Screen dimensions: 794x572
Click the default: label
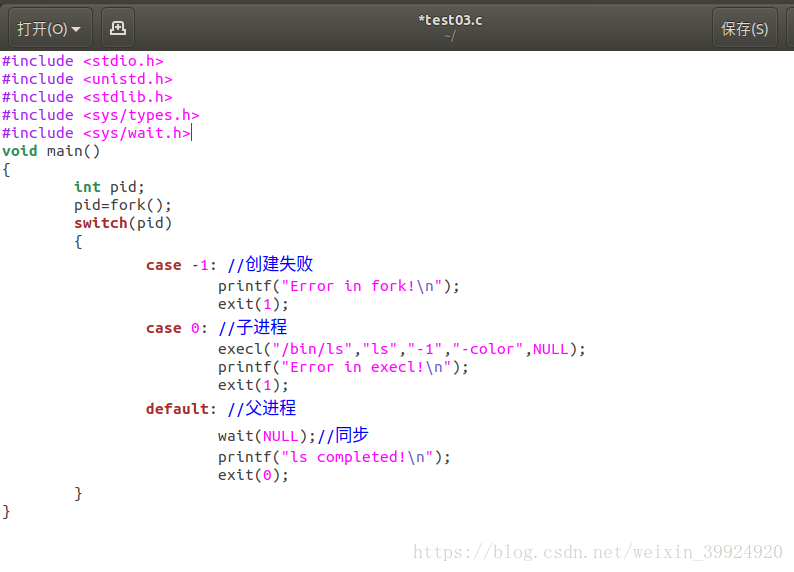tap(181, 408)
